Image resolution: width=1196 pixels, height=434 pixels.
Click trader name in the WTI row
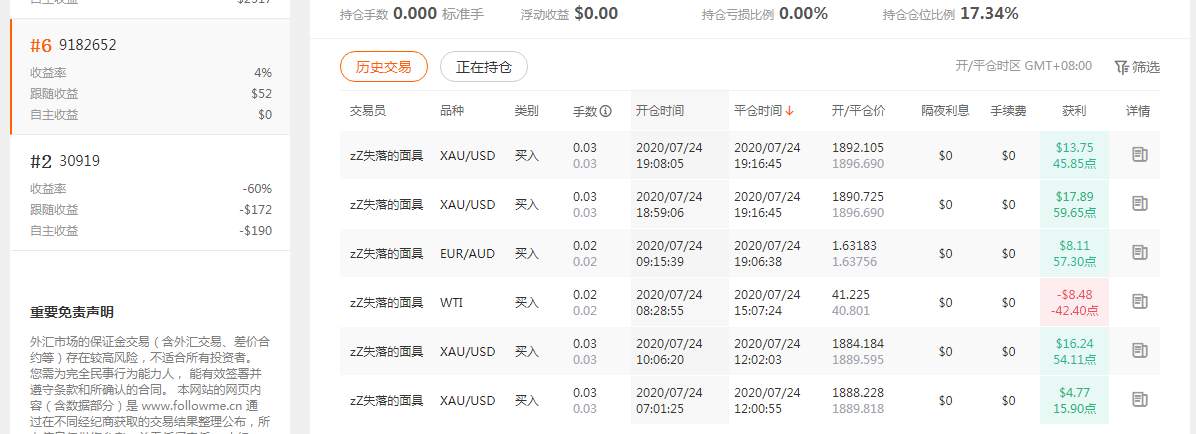coord(386,303)
